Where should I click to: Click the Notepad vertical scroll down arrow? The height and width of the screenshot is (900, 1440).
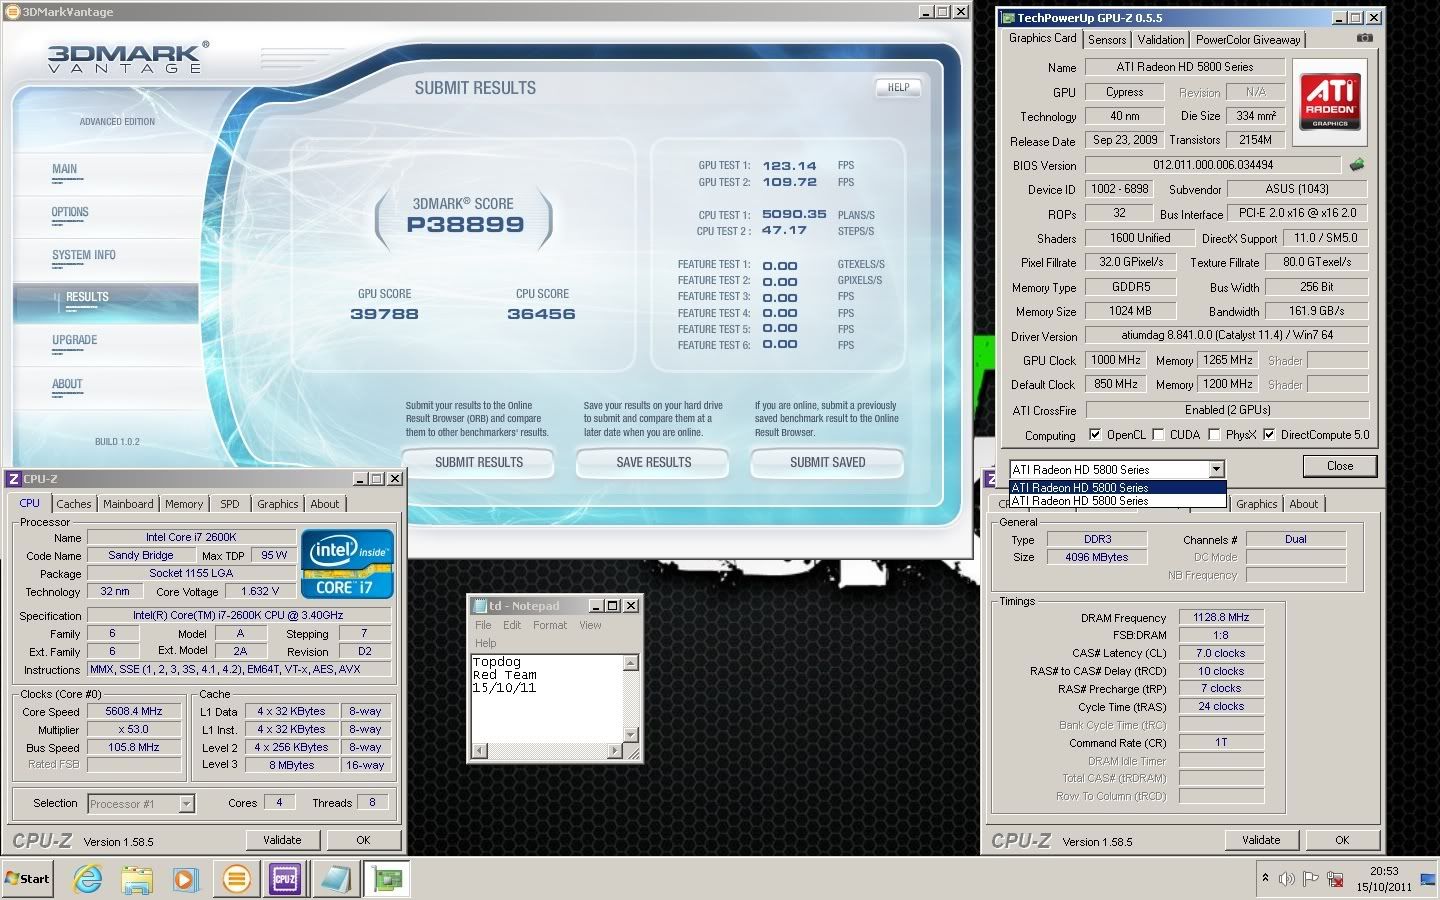pos(631,735)
